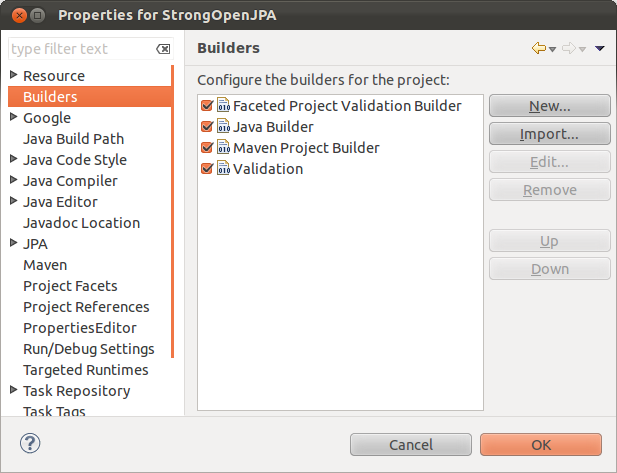Viewport: 617px width, 473px height.
Task: Select Java Build Path in sidebar
Action: 73,139
